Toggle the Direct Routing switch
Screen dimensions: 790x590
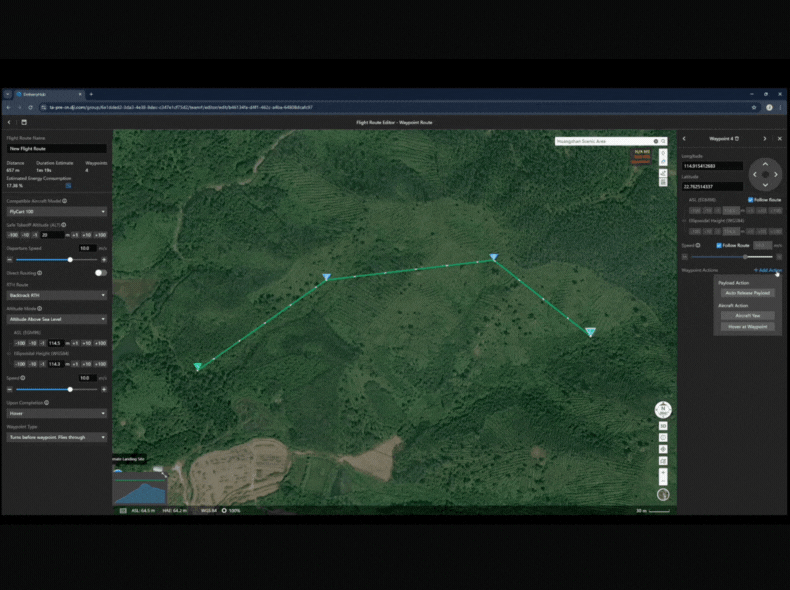click(x=100, y=272)
